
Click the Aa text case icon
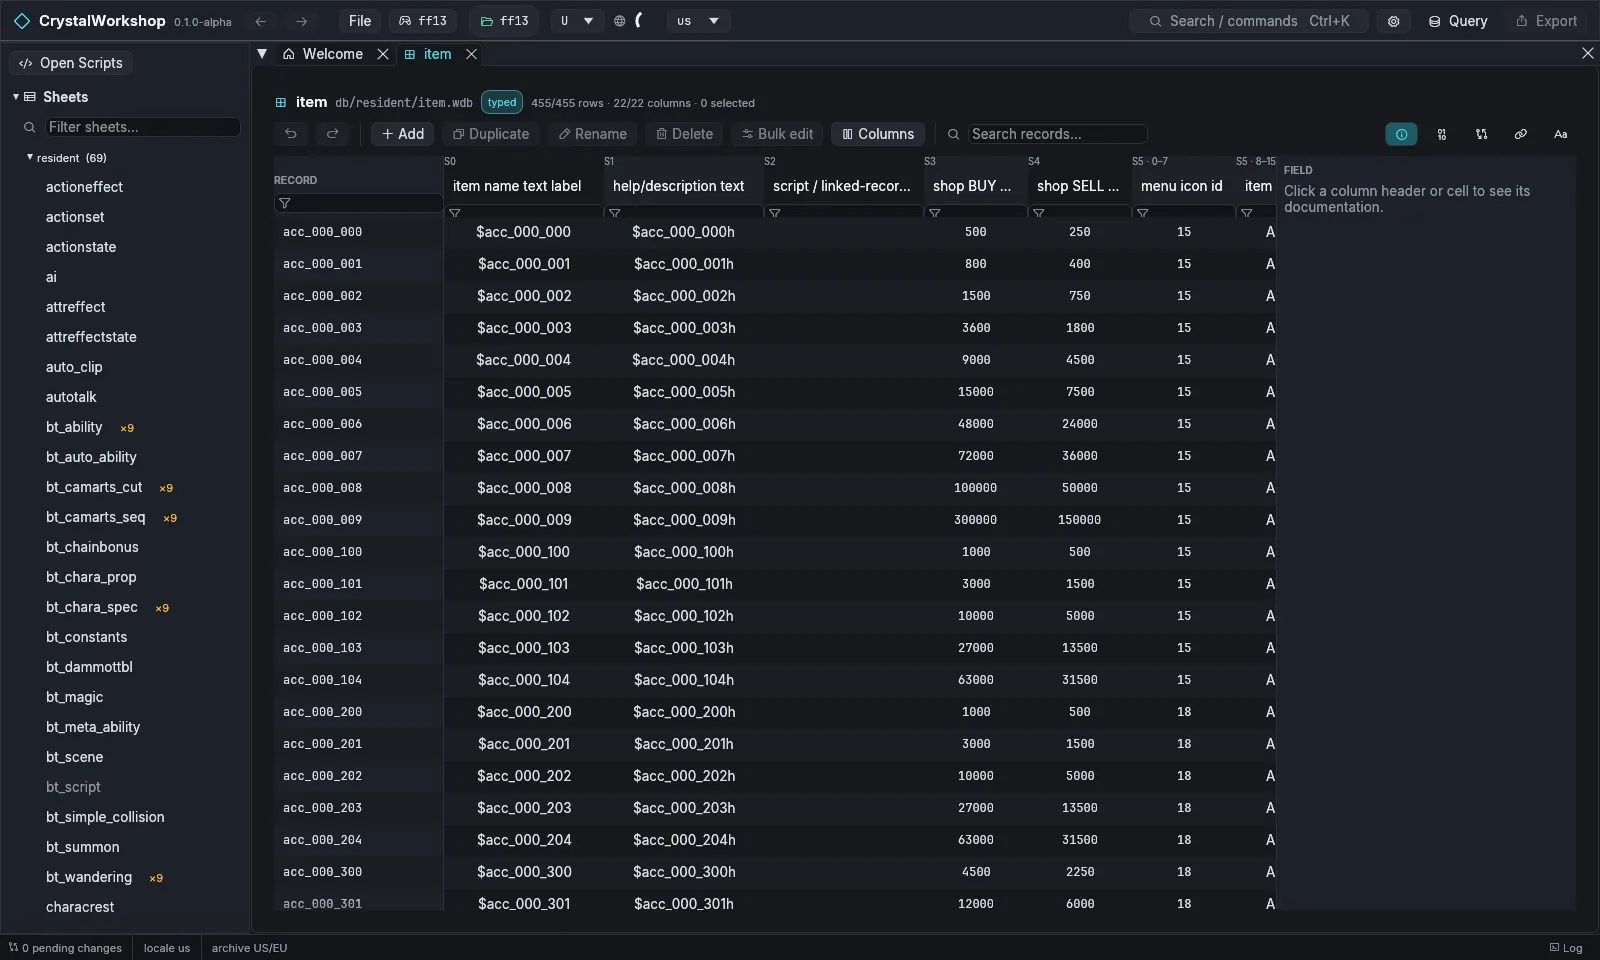tap(1561, 134)
